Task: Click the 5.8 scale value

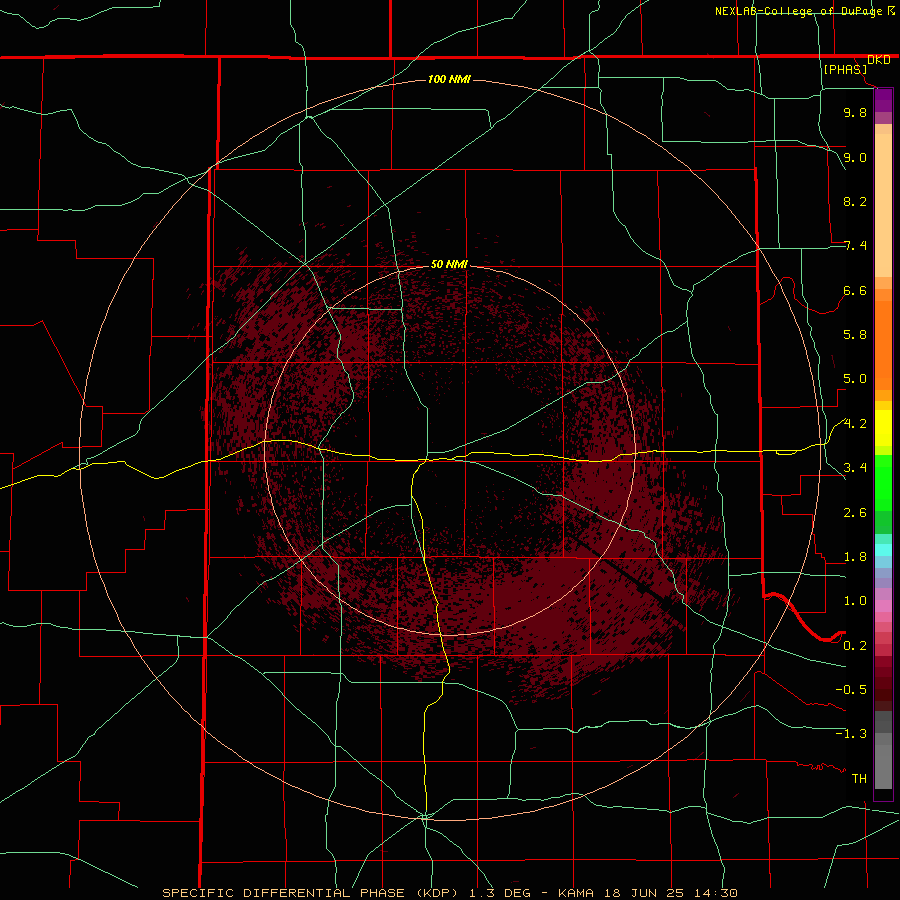Action: (855, 335)
